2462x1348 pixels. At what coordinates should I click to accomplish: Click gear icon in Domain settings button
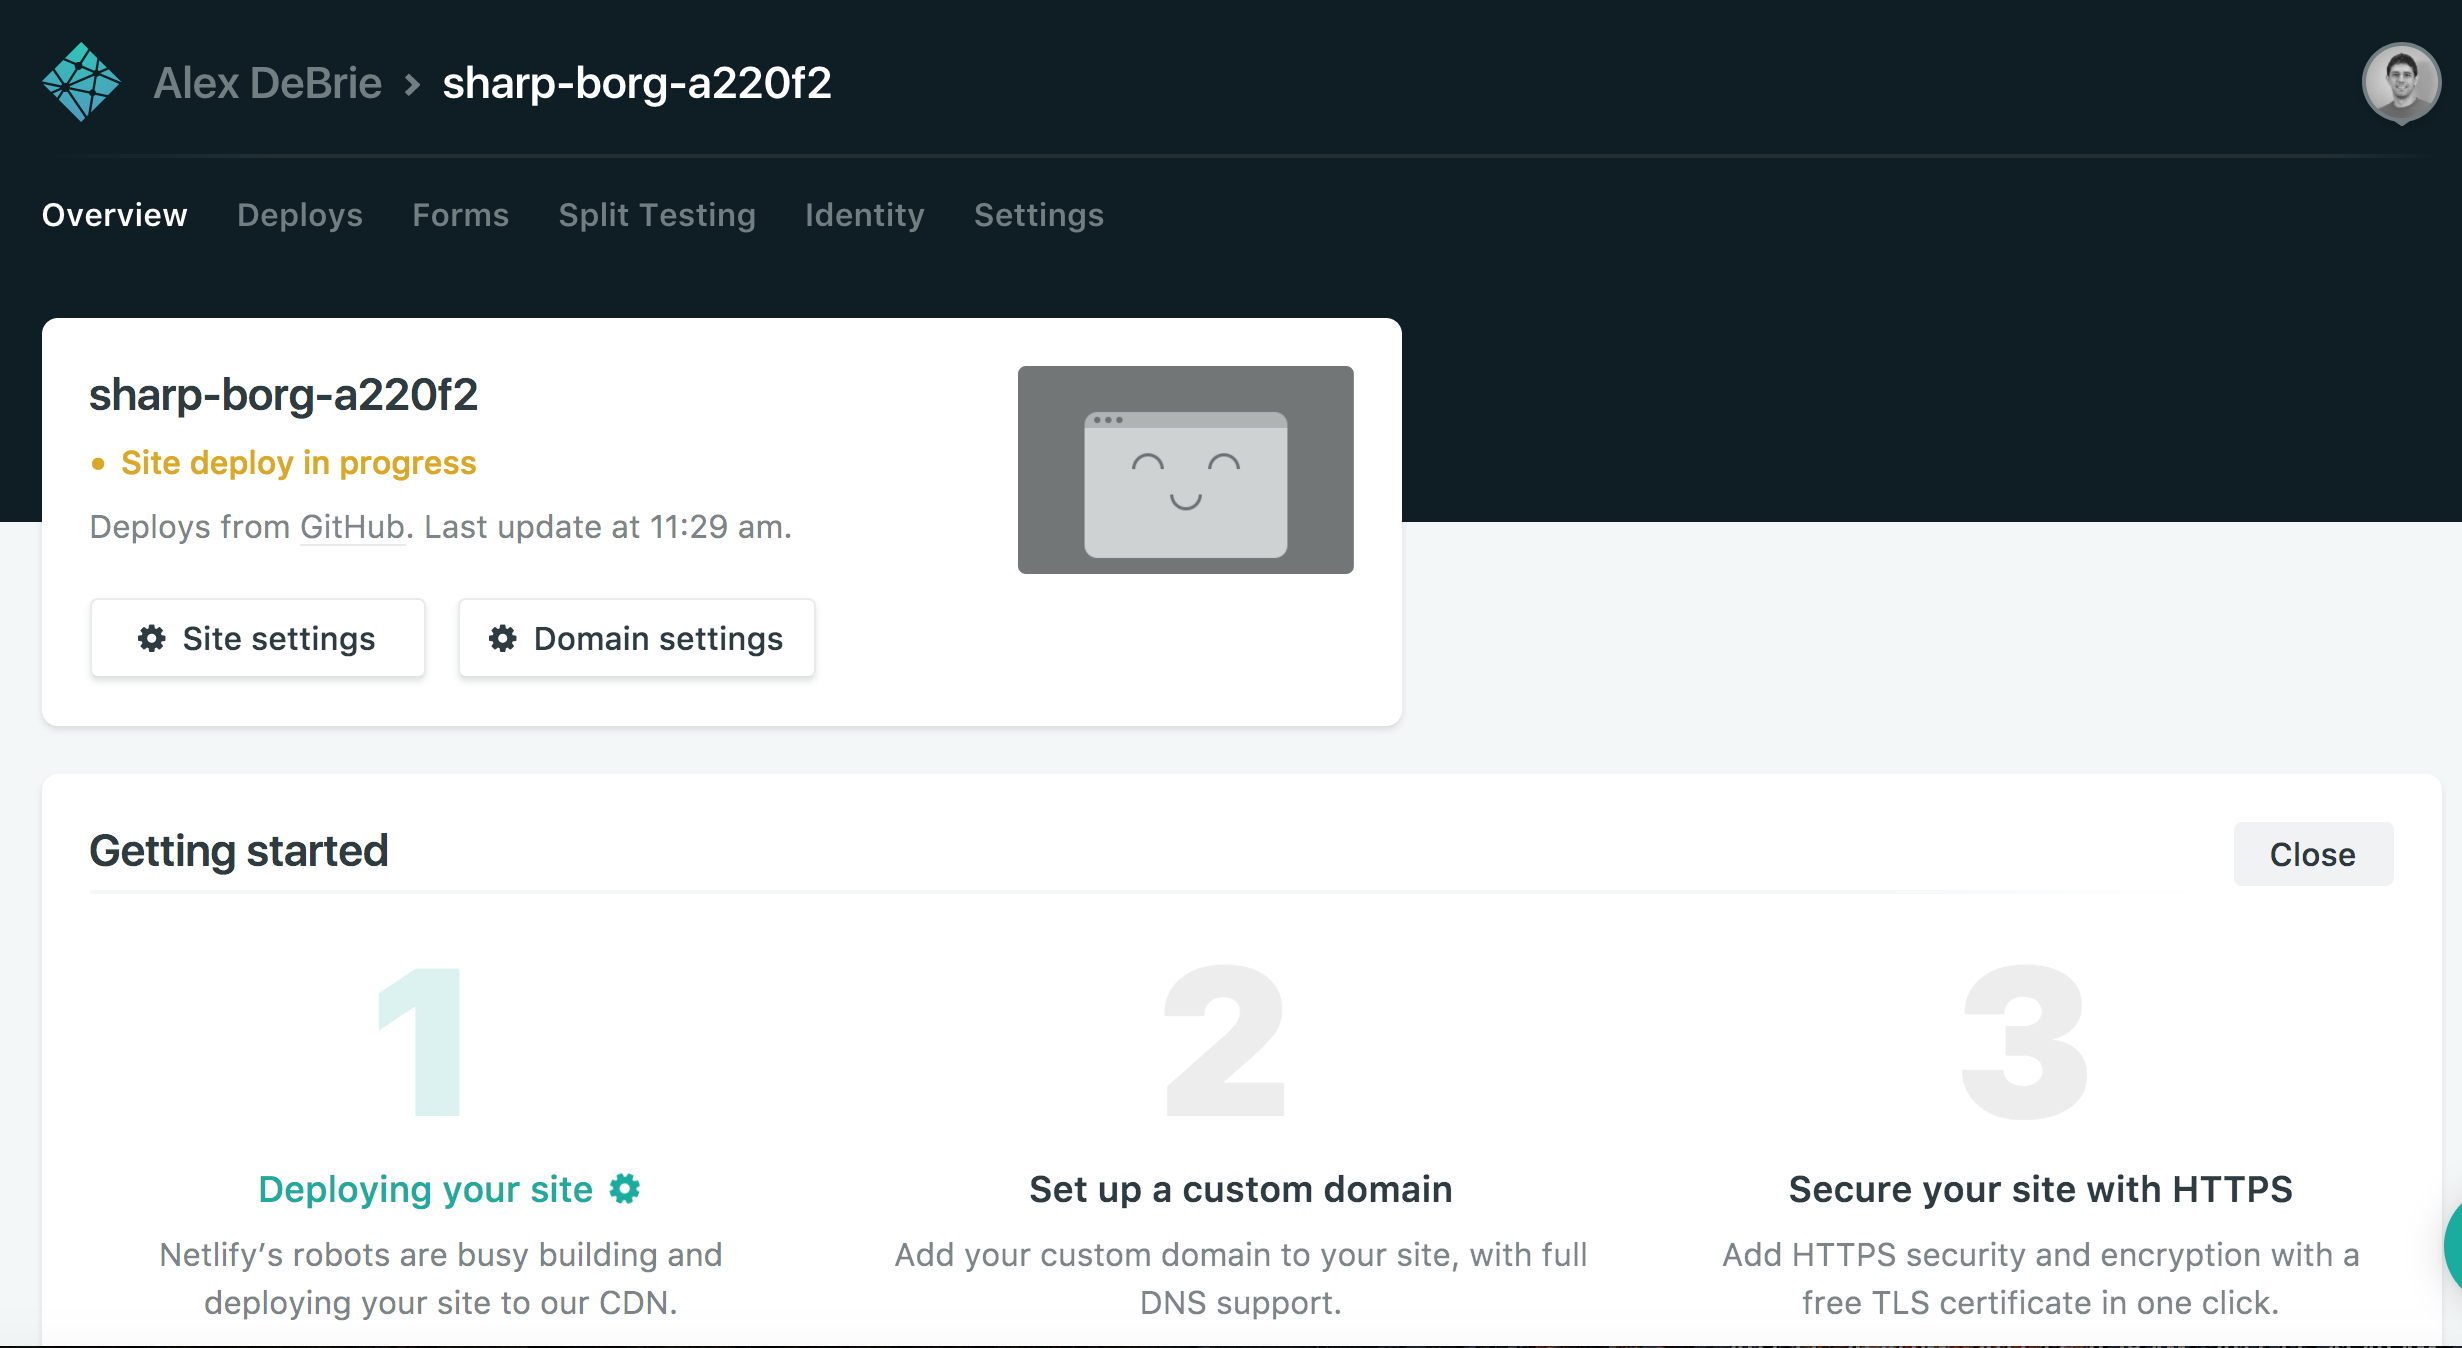point(503,638)
